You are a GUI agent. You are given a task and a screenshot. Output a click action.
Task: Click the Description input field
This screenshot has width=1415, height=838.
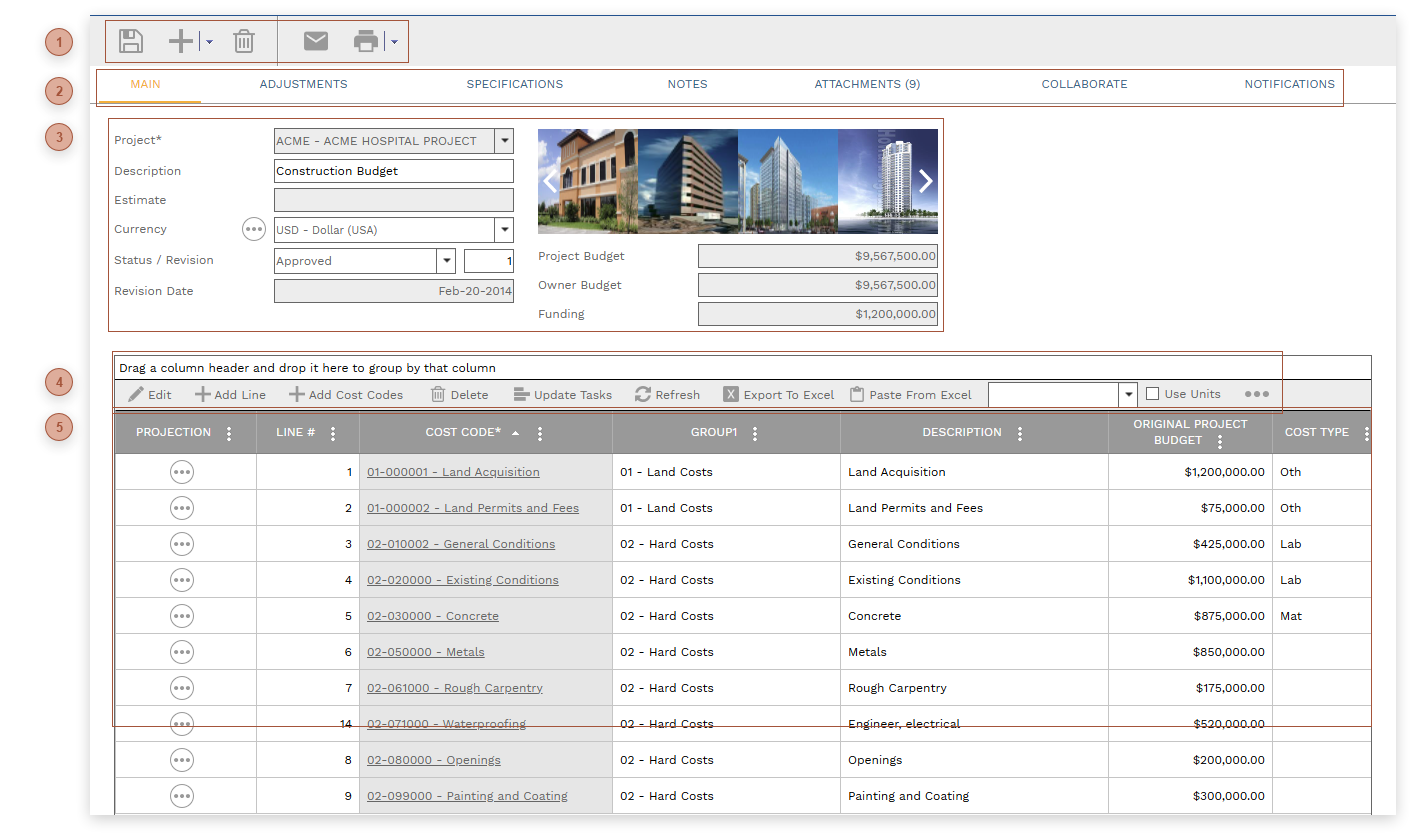pyautogui.click(x=393, y=171)
